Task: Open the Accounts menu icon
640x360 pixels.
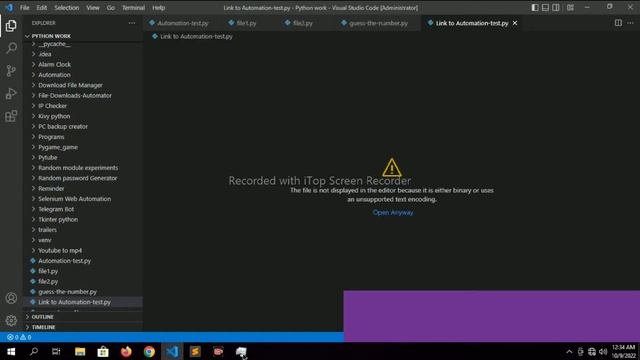Action: pyautogui.click(x=11, y=298)
